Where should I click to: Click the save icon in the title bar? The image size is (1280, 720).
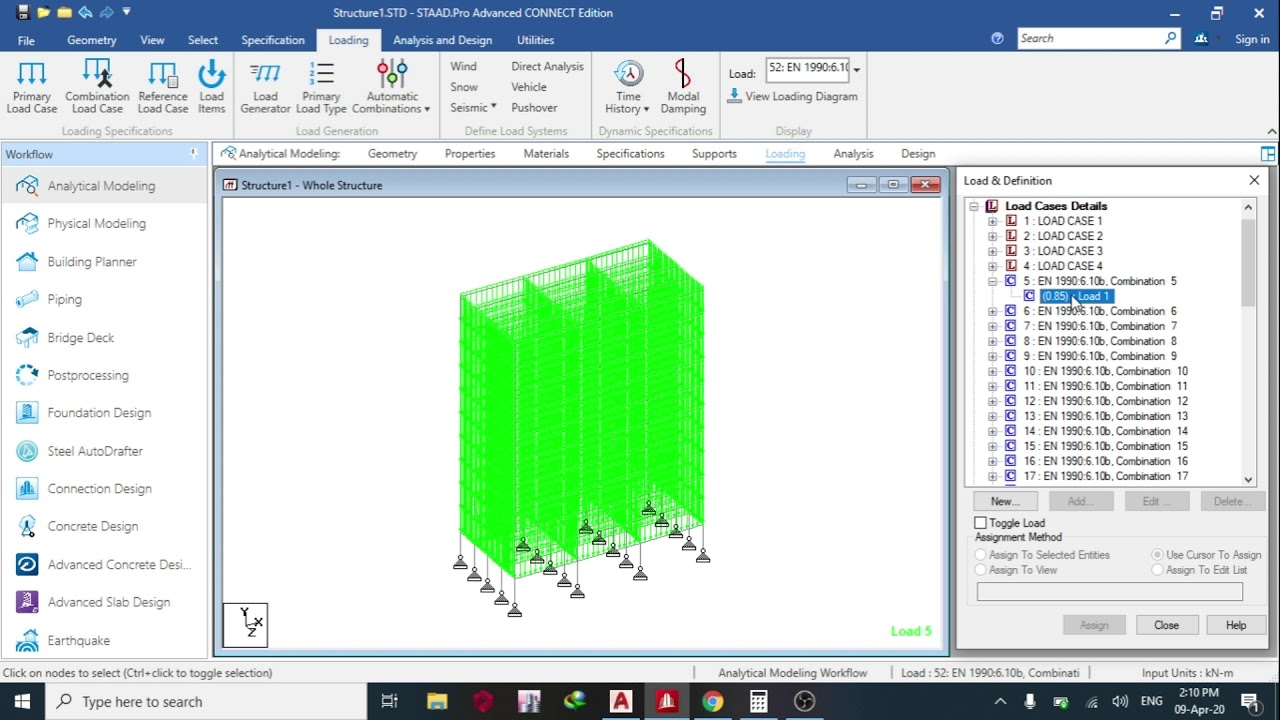tap(23, 13)
